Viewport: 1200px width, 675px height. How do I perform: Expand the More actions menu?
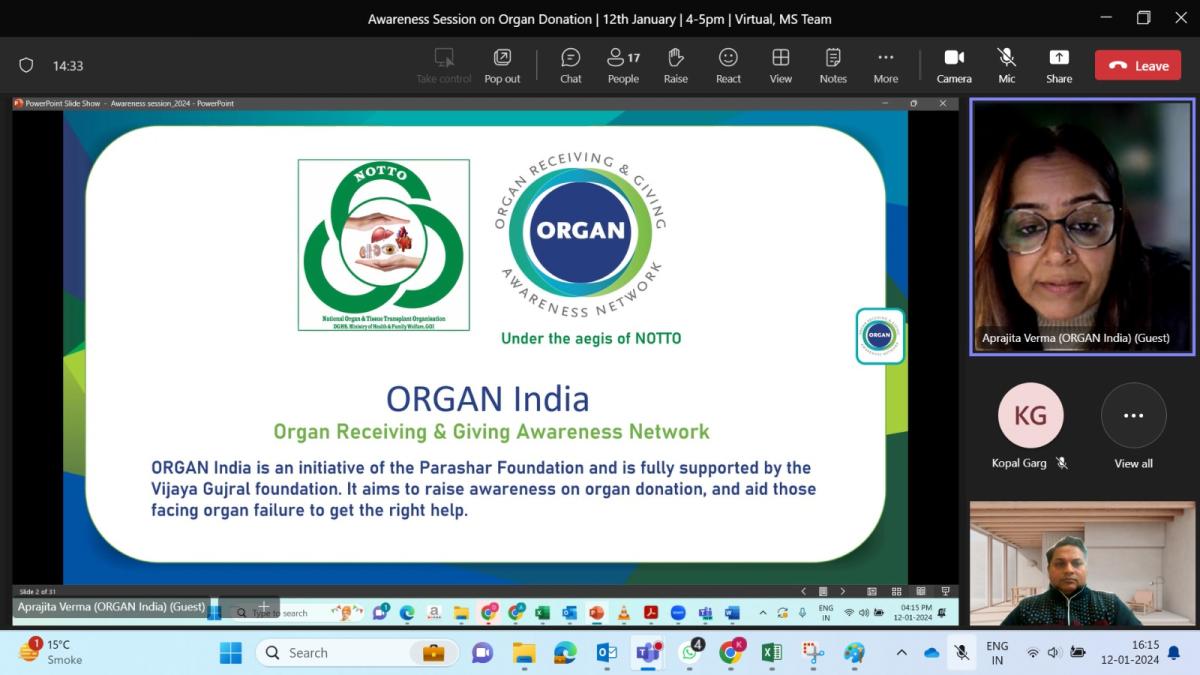(x=885, y=65)
